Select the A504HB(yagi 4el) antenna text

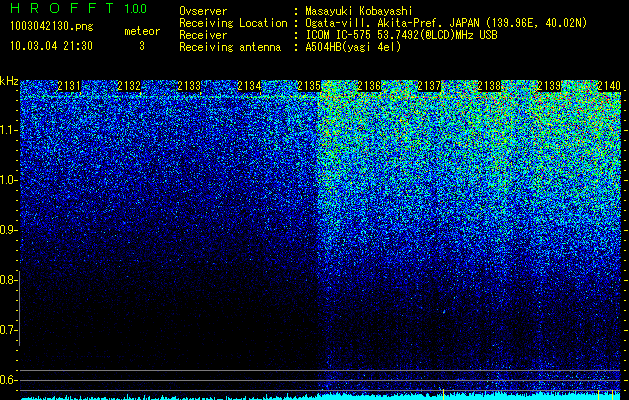353,47
